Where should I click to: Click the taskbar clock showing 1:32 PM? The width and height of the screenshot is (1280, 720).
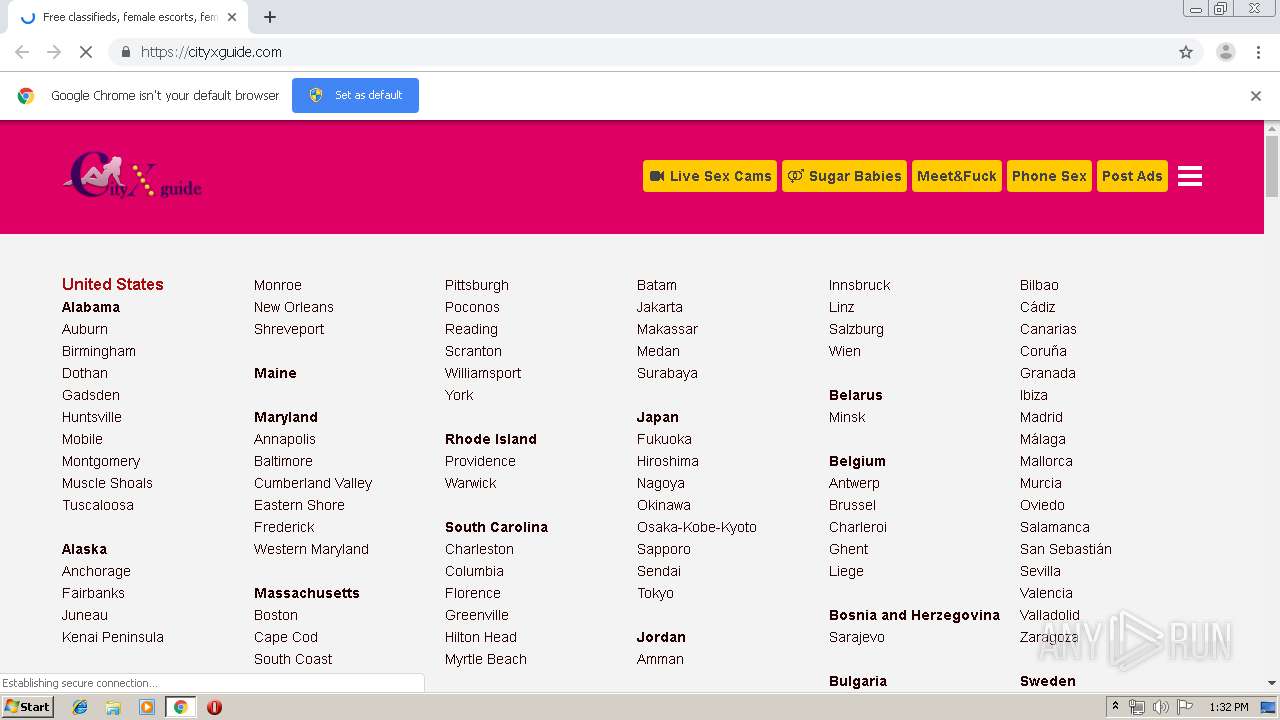(x=1229, y=707)
